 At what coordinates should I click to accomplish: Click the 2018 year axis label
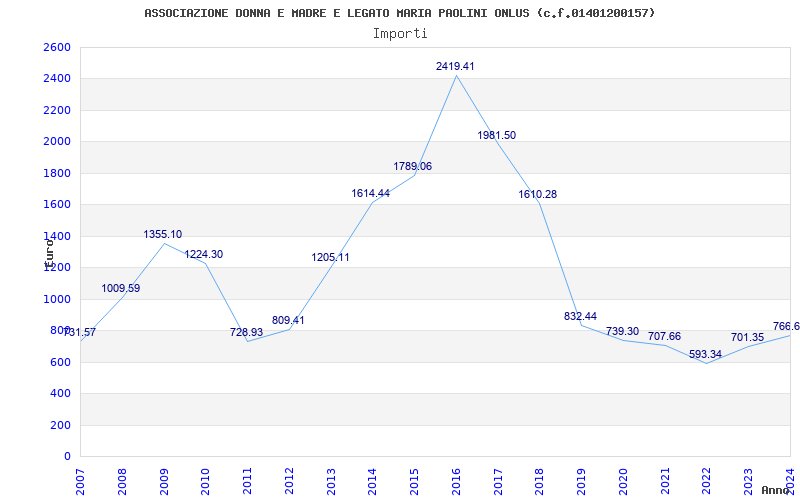540,482
